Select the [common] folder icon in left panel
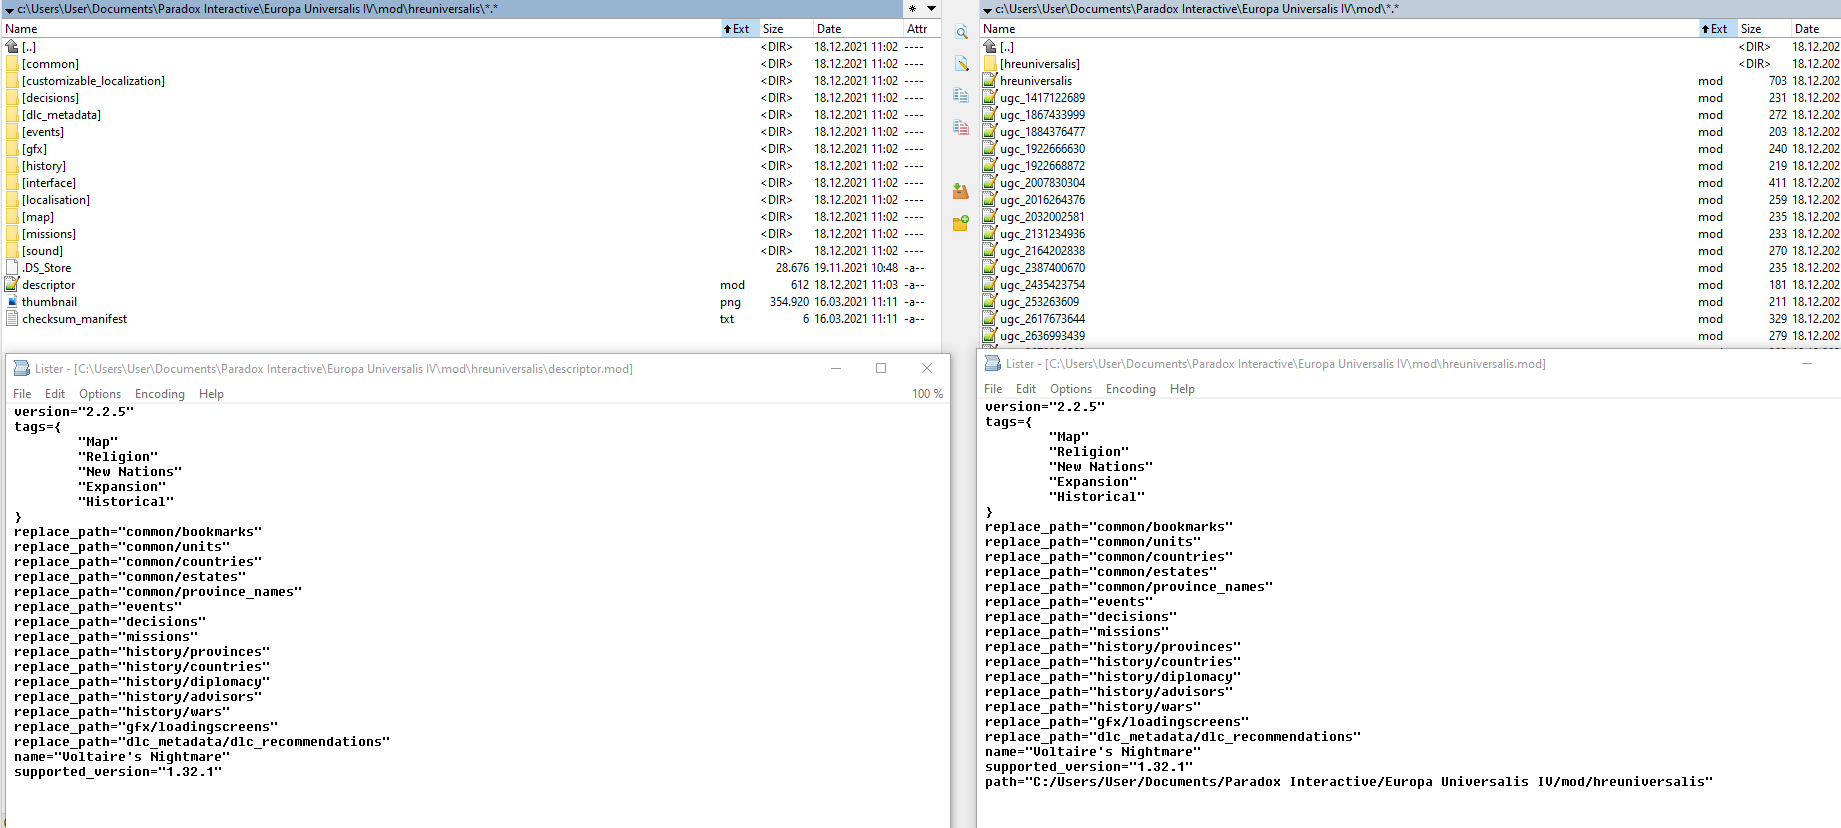 click(x=12, y=64)
